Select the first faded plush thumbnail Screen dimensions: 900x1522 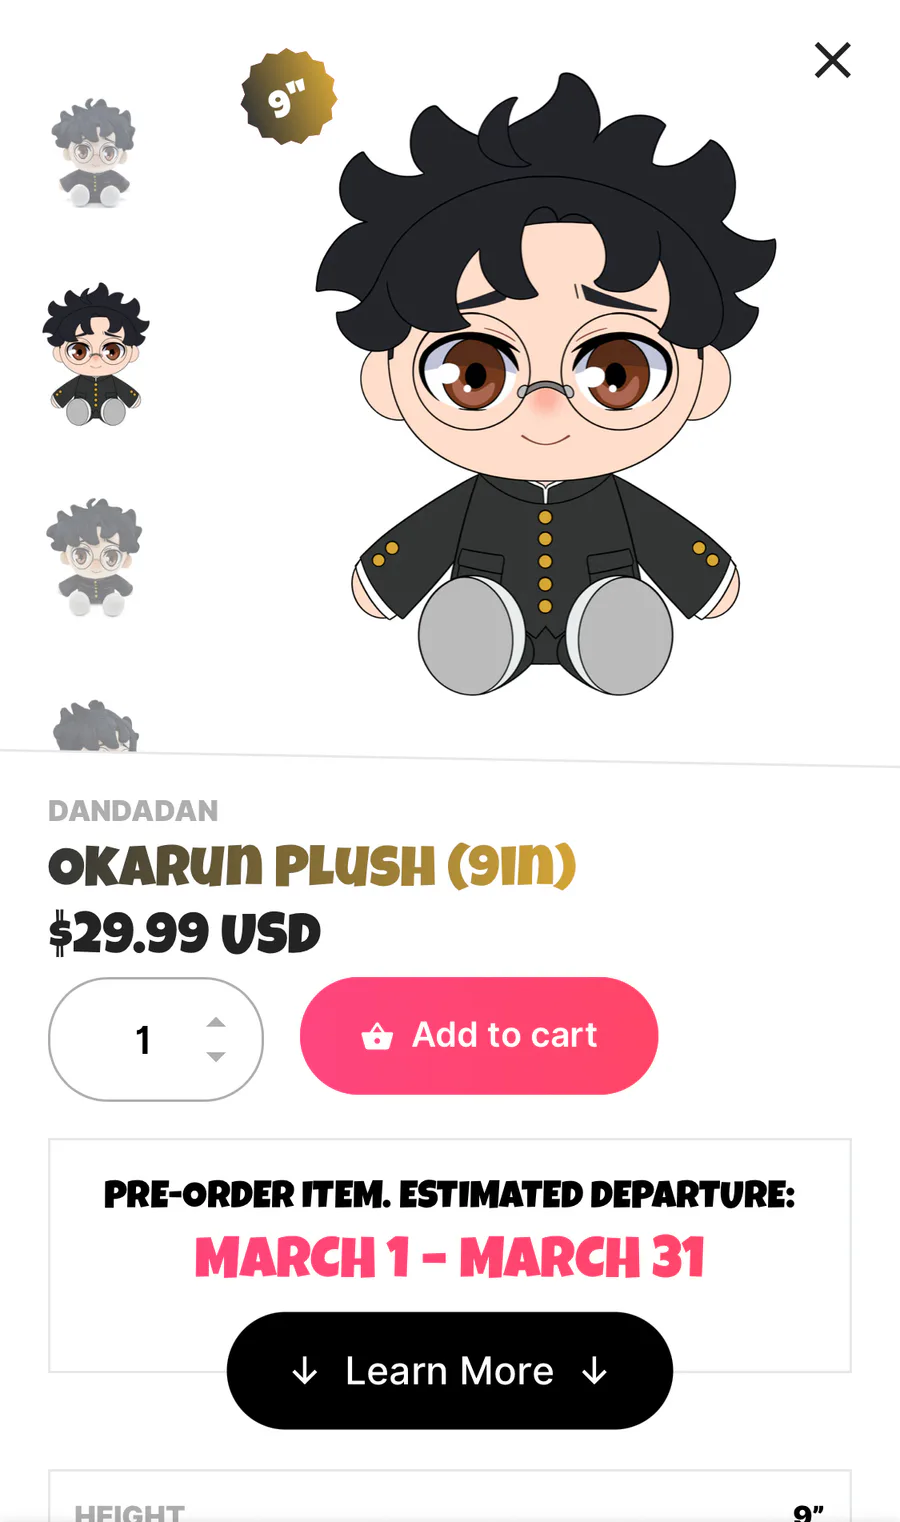(x=94, y=152)
